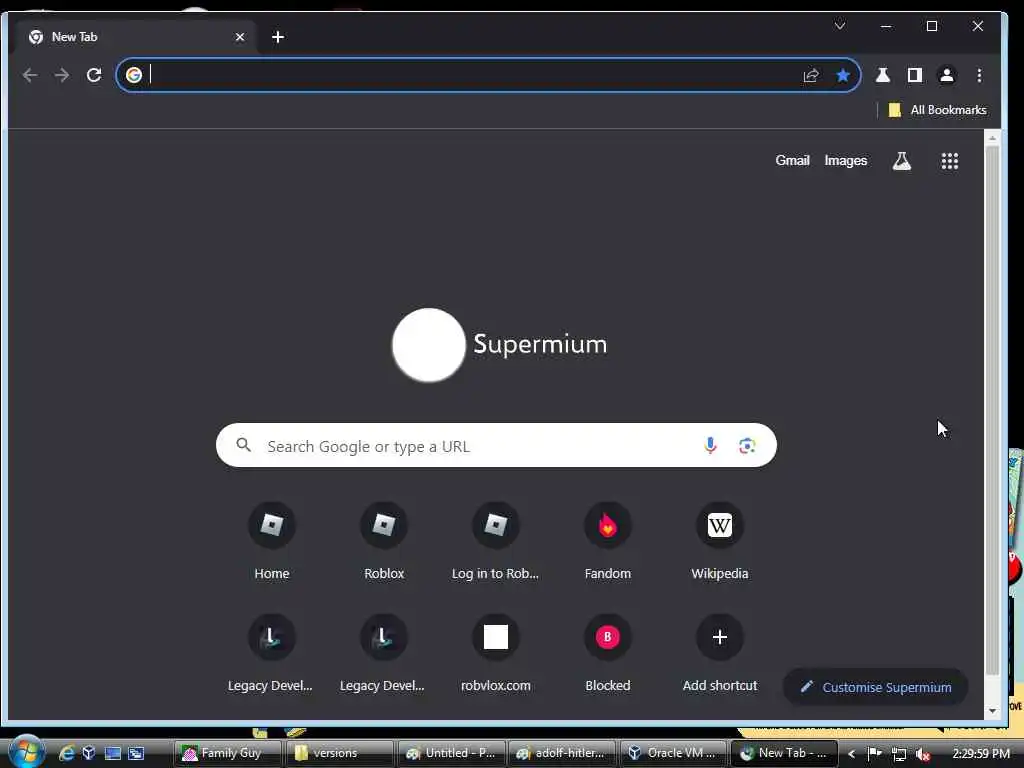Open the profile avatar icon
The height and width of the screenshot is (768, 1024).
pos(947,75)
